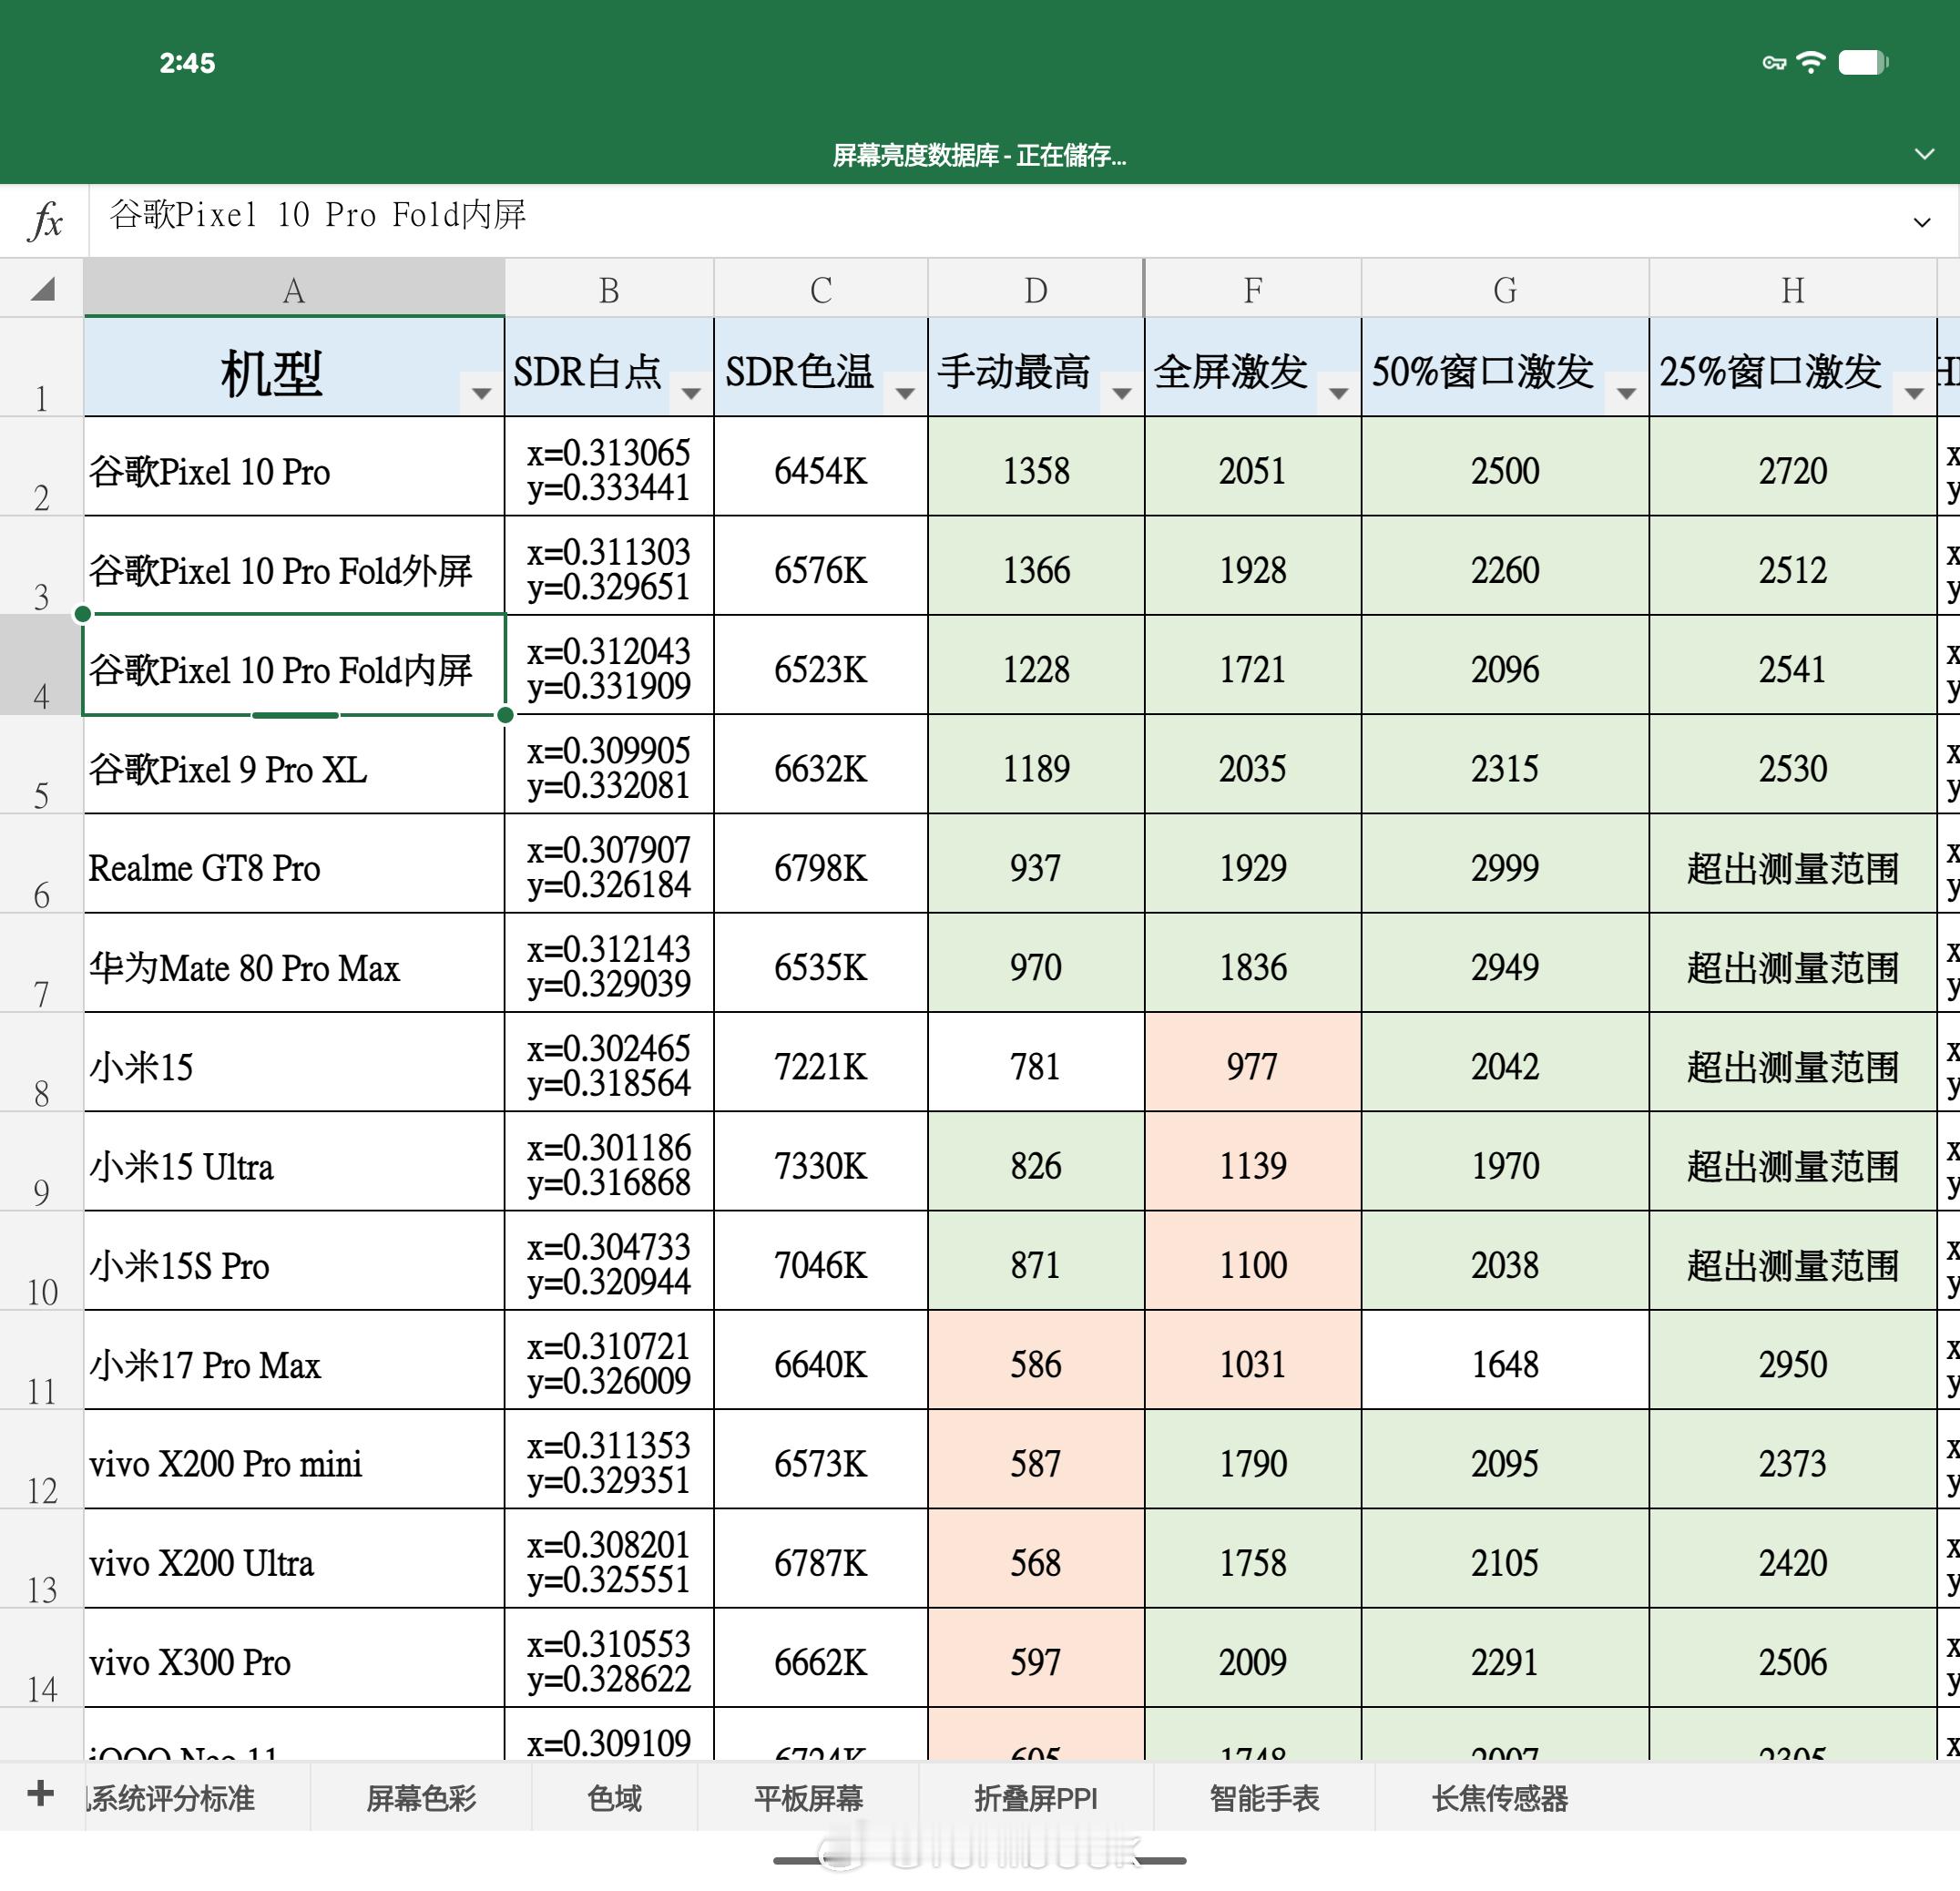The width and height of the screenshot is (1960, 1891).
Task: Tap the Wi-Fi status icon
Action: tap(1810, 62)
